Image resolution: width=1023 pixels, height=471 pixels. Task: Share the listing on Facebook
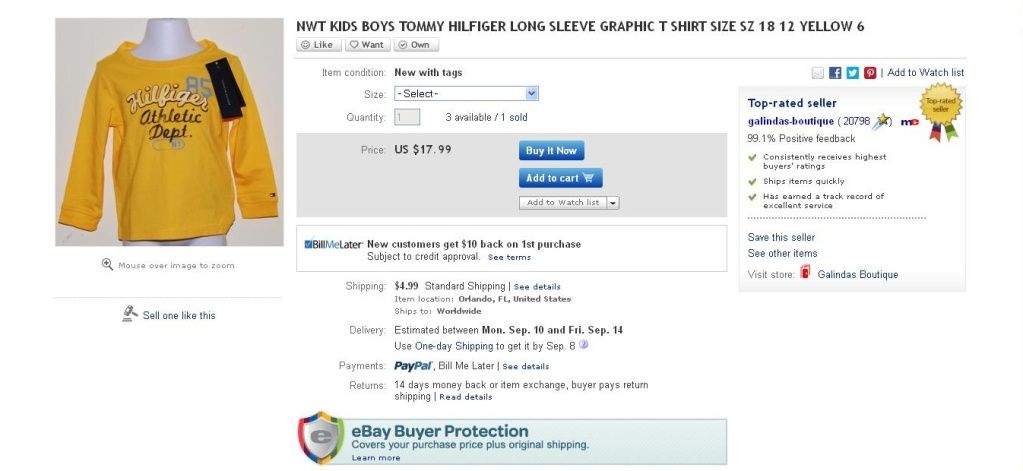[835, 73]
